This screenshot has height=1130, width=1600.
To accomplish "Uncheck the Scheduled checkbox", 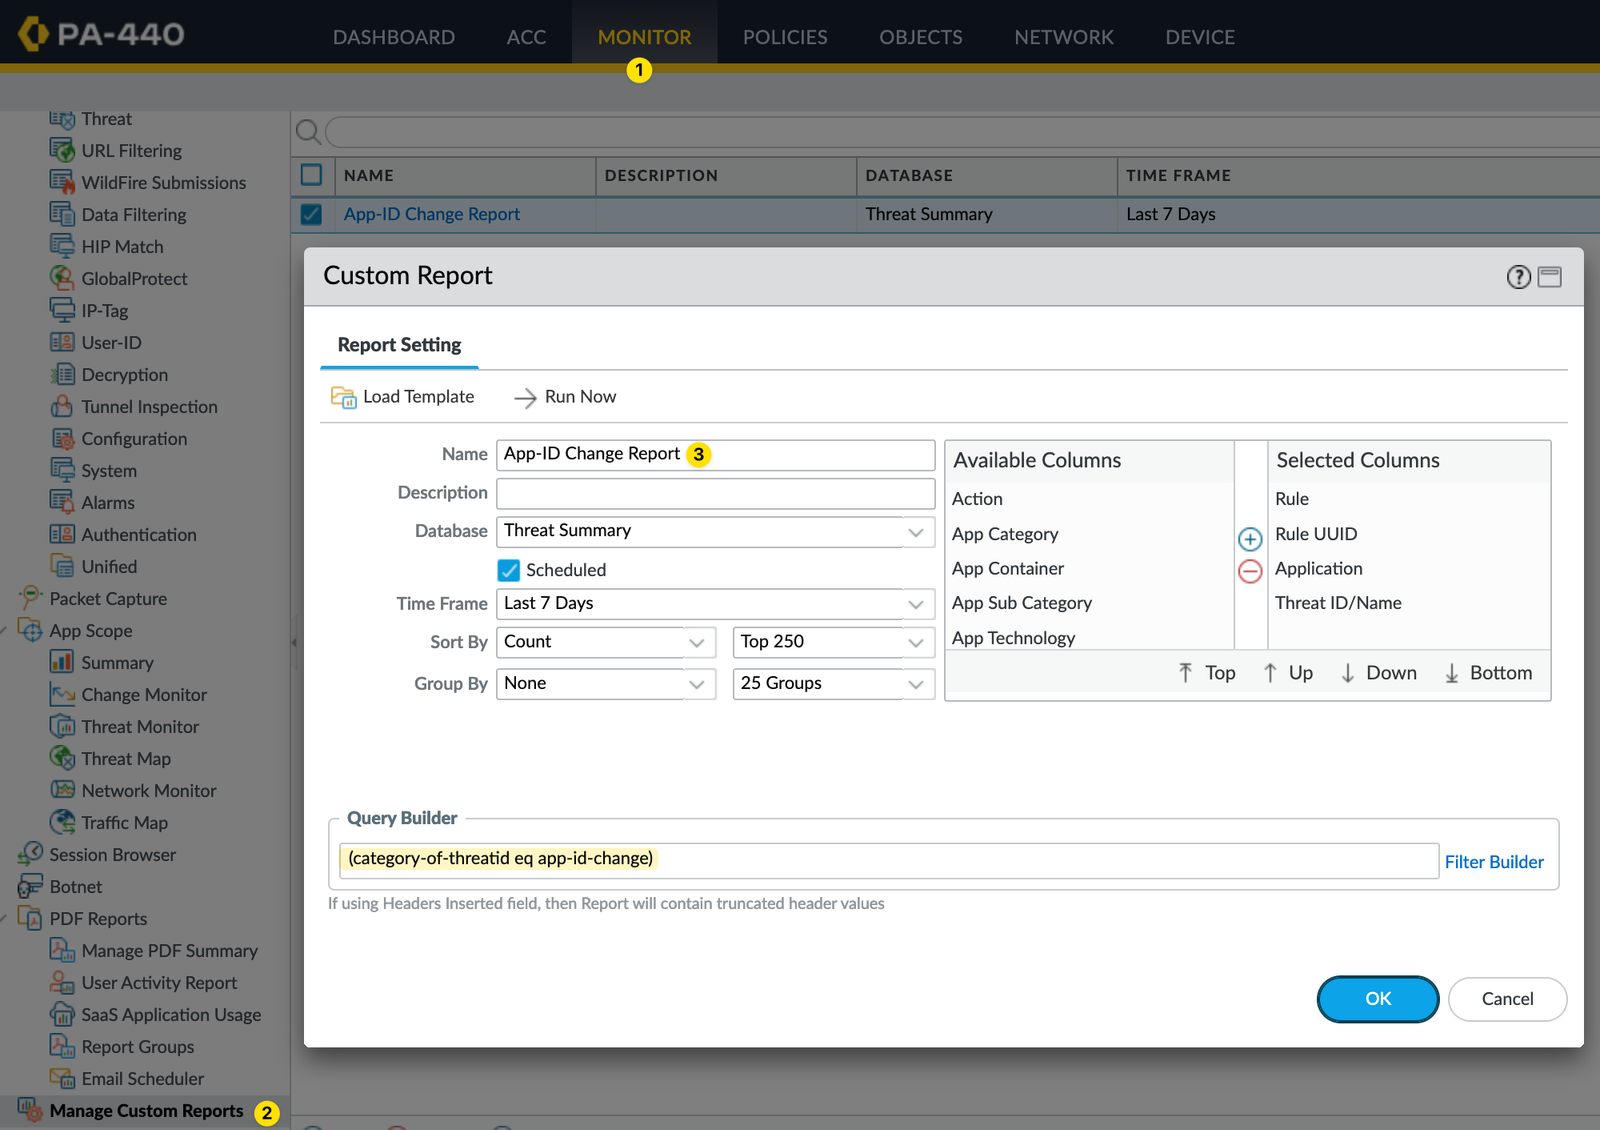I will 509,569.
